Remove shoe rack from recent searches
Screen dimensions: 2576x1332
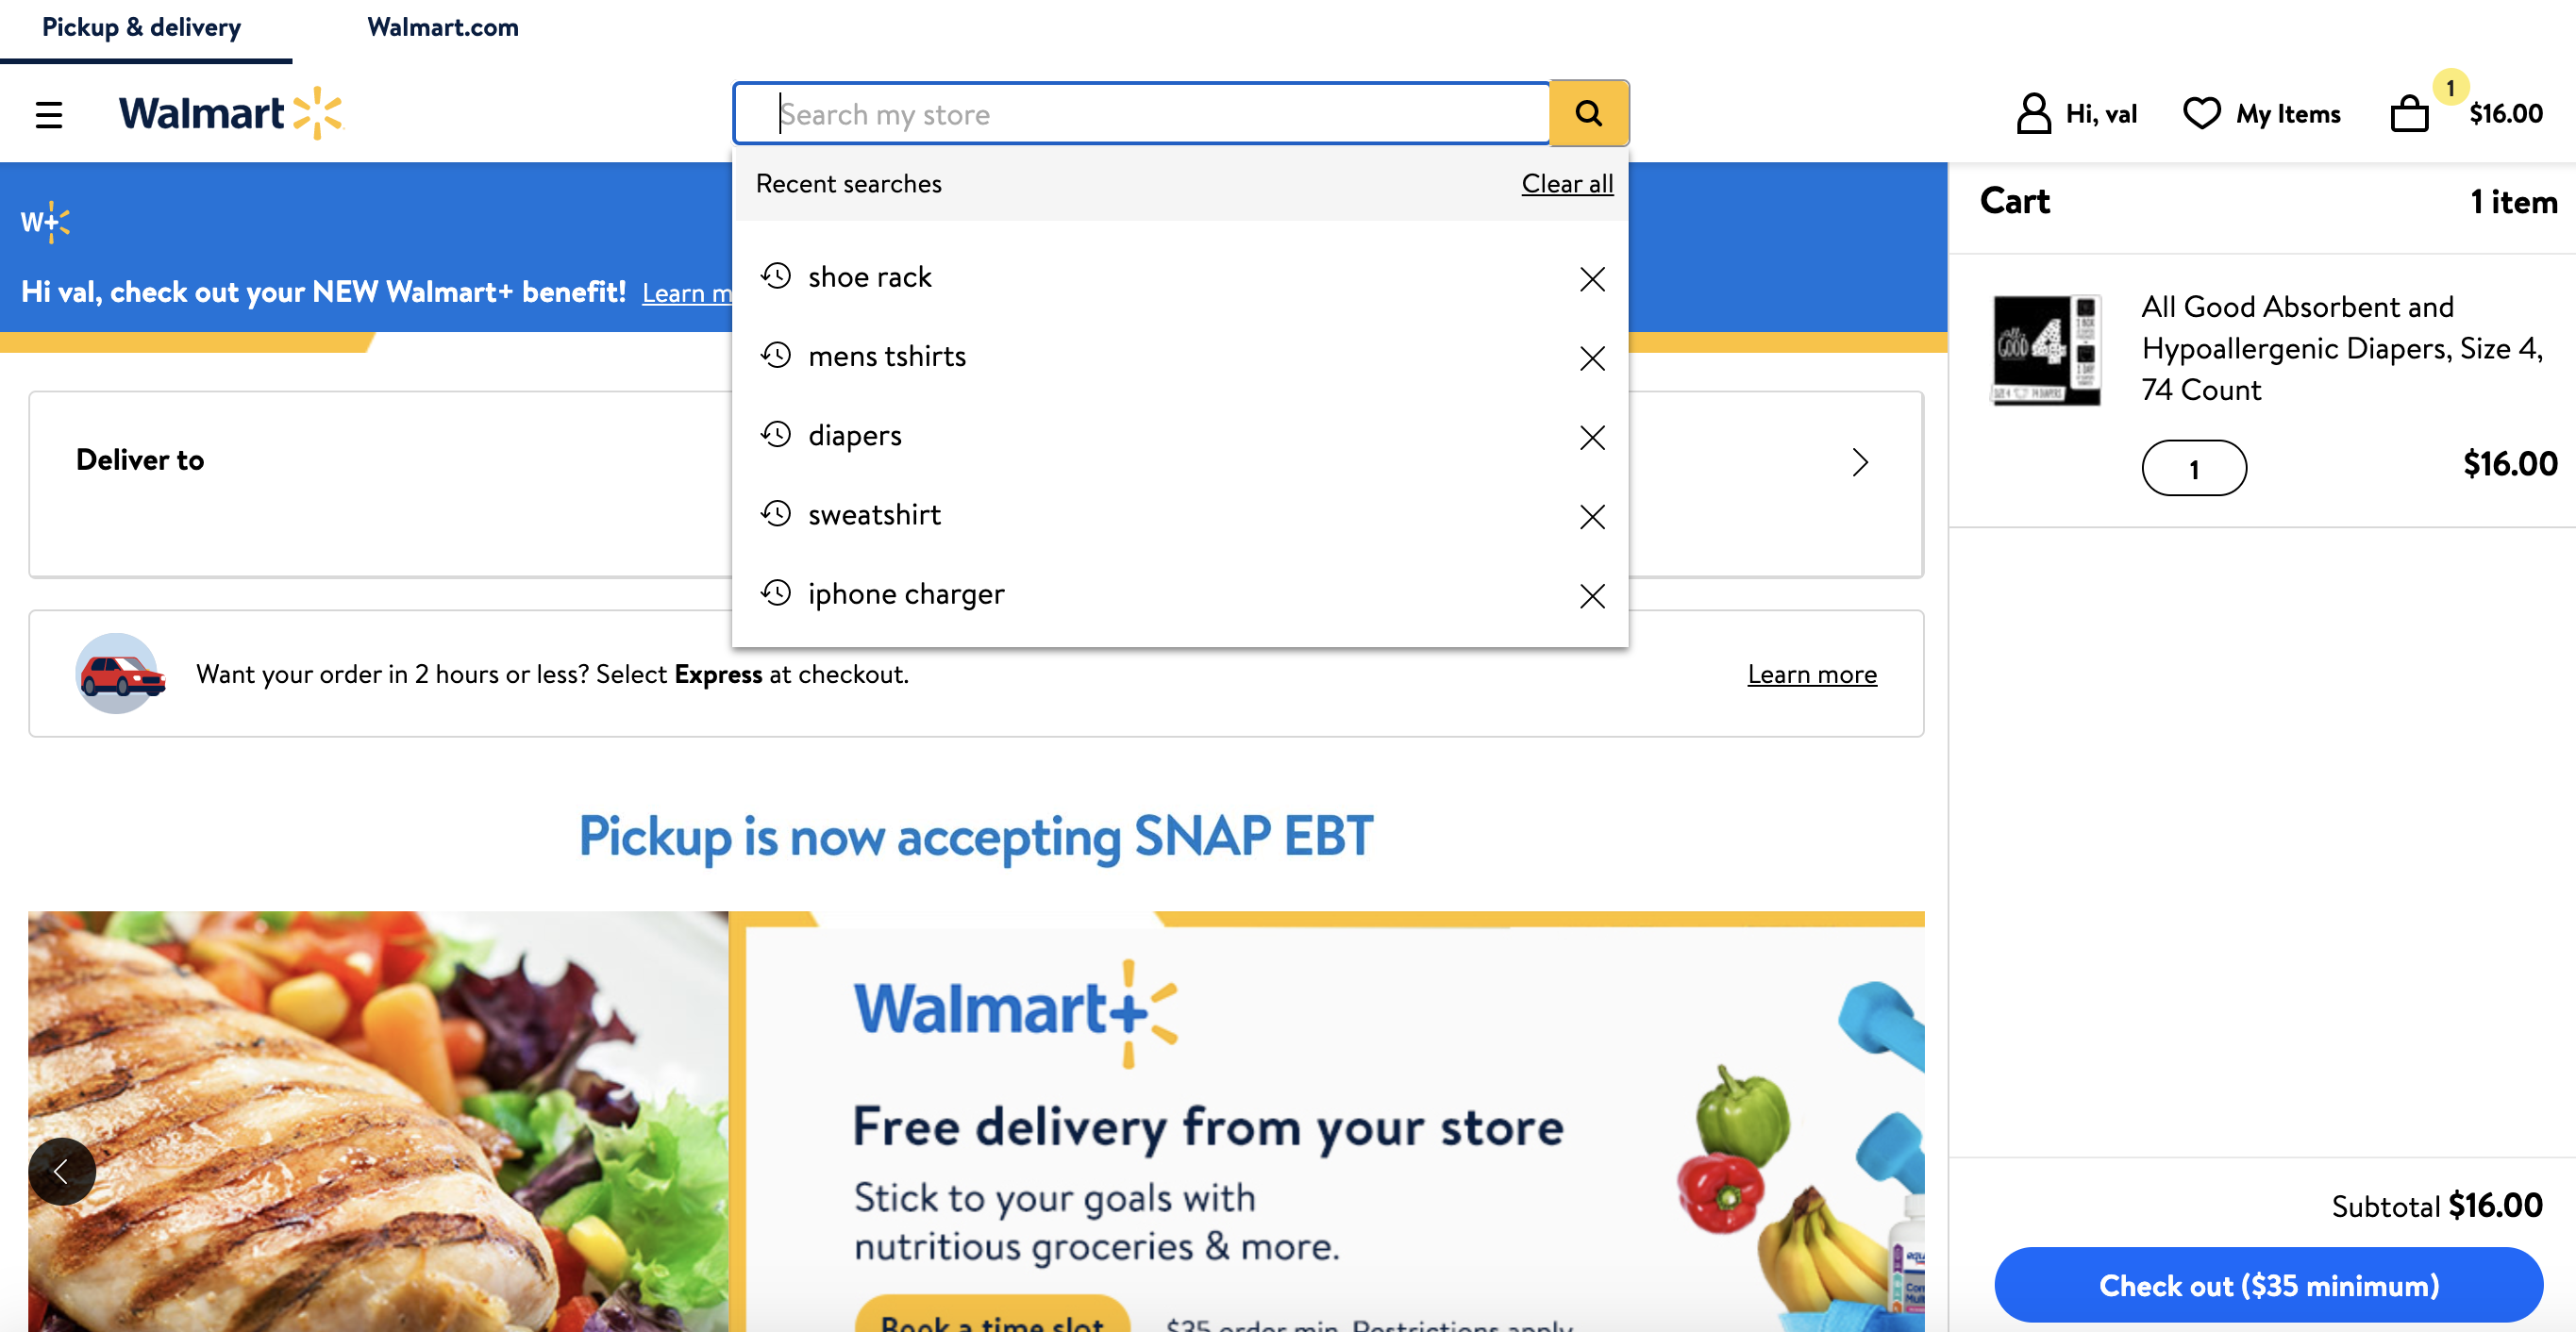tap(1591, 277)
